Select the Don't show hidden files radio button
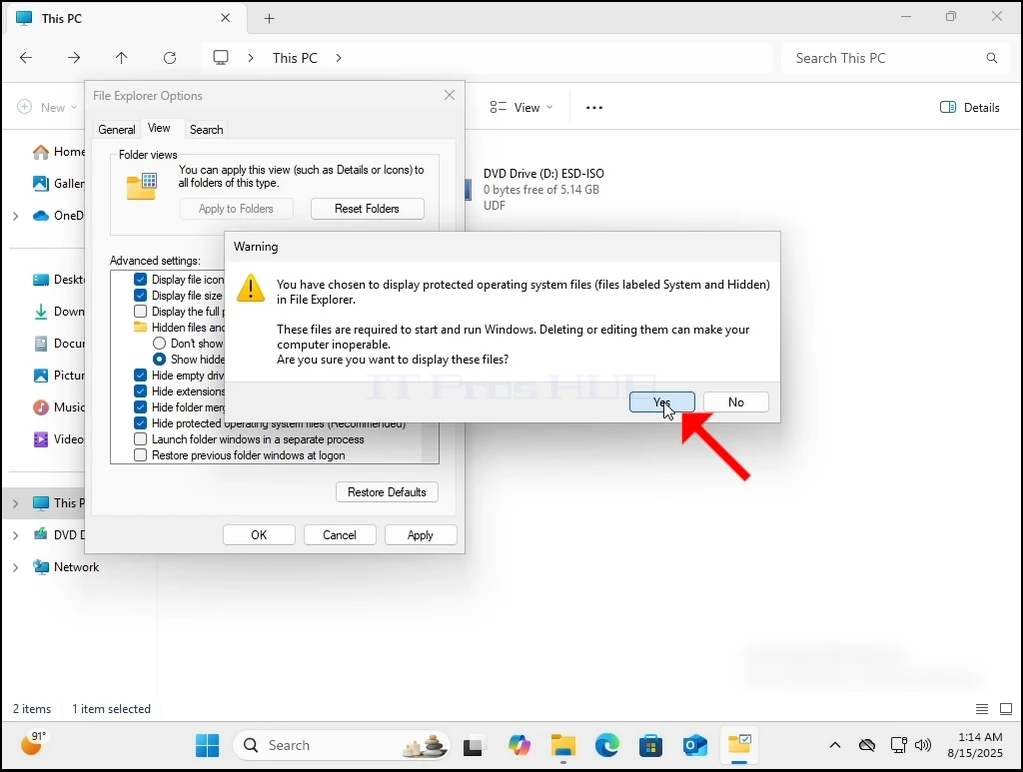1023x772 pixels. [x=159, y=343]
